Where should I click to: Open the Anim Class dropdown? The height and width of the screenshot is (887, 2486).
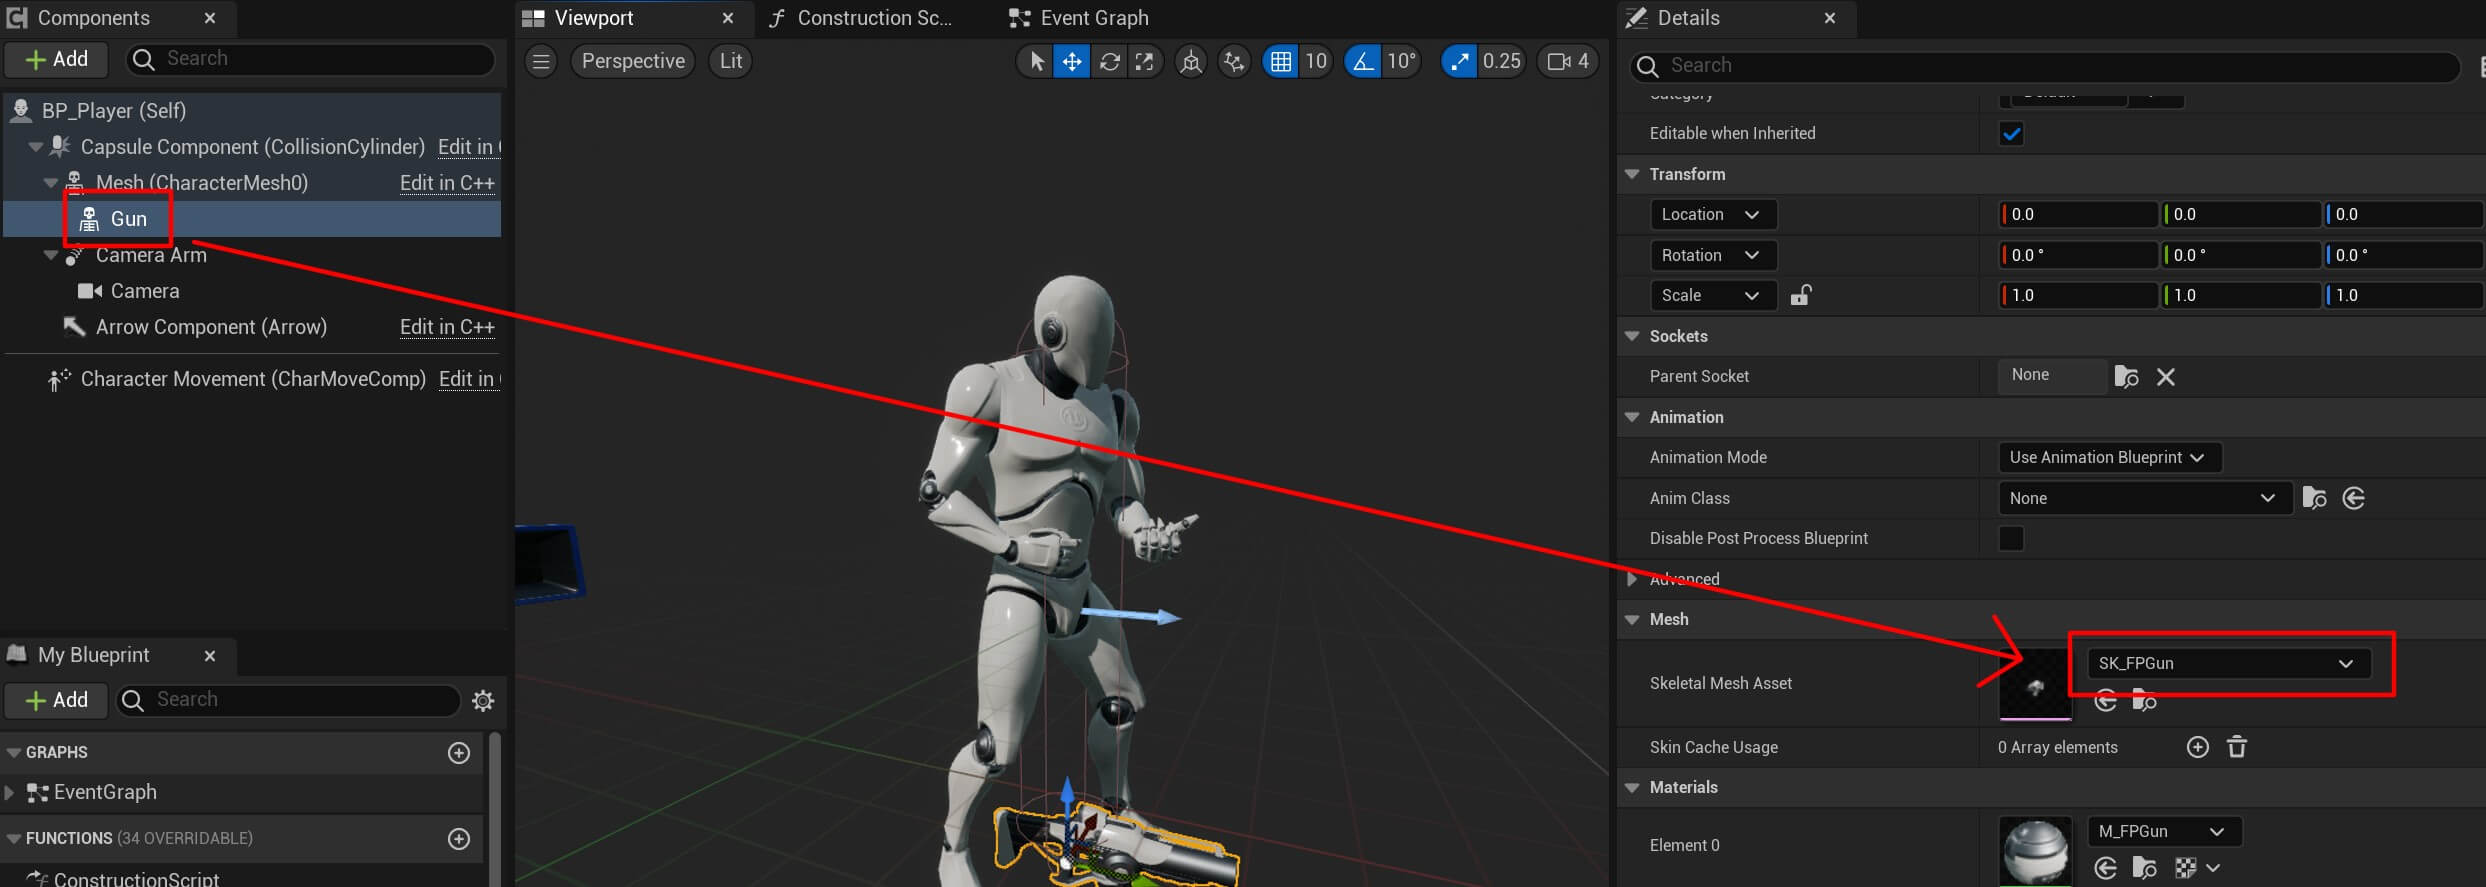tap(2144, 499)
